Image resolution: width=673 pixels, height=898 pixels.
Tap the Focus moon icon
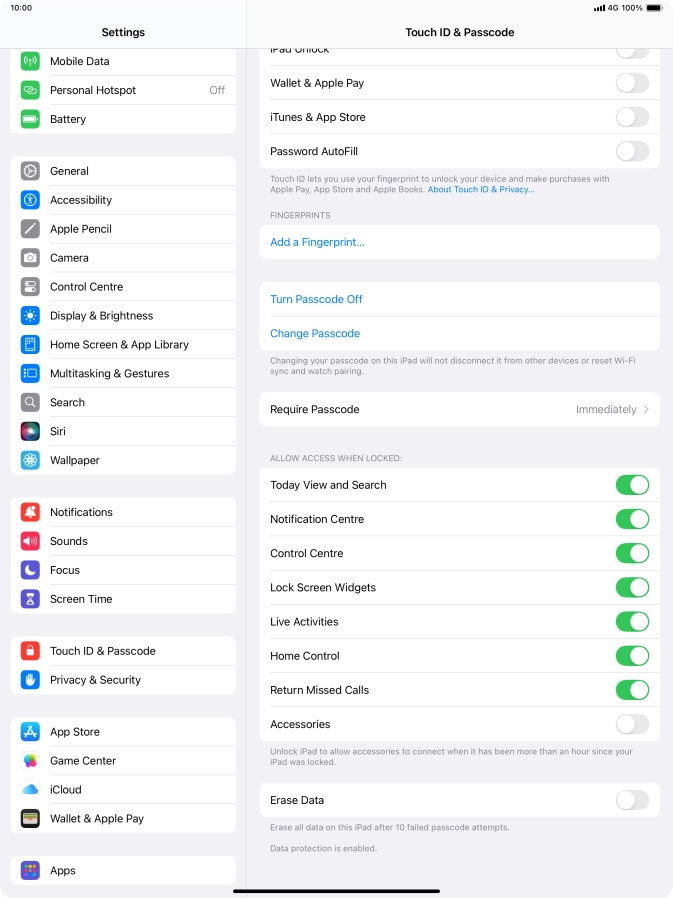[30, 570]
